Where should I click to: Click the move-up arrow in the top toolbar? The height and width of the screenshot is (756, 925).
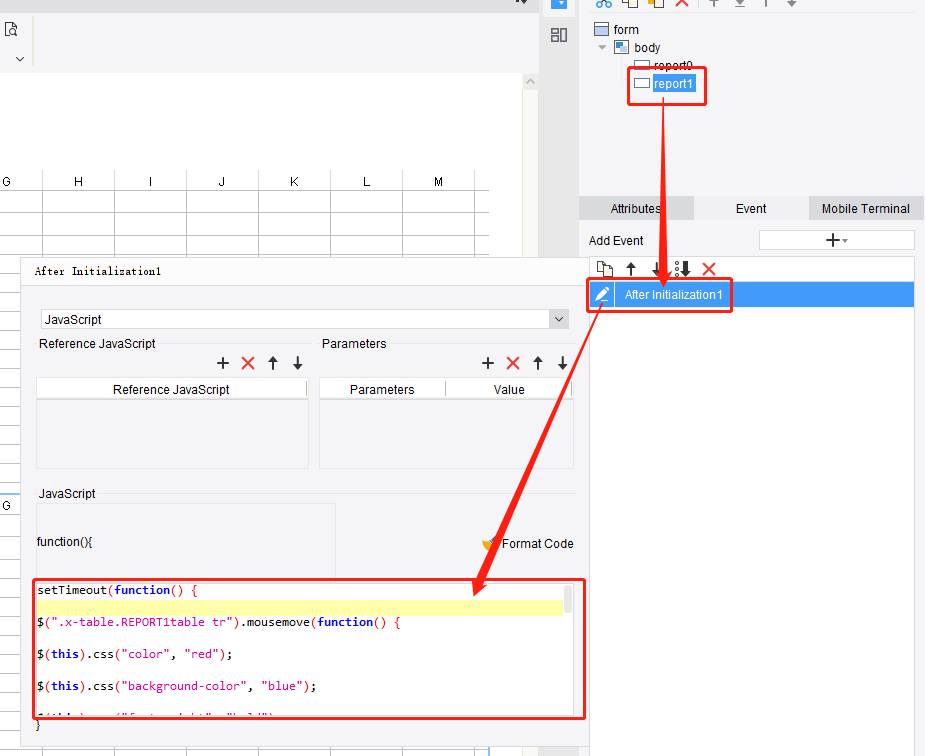tap(712, 5)
